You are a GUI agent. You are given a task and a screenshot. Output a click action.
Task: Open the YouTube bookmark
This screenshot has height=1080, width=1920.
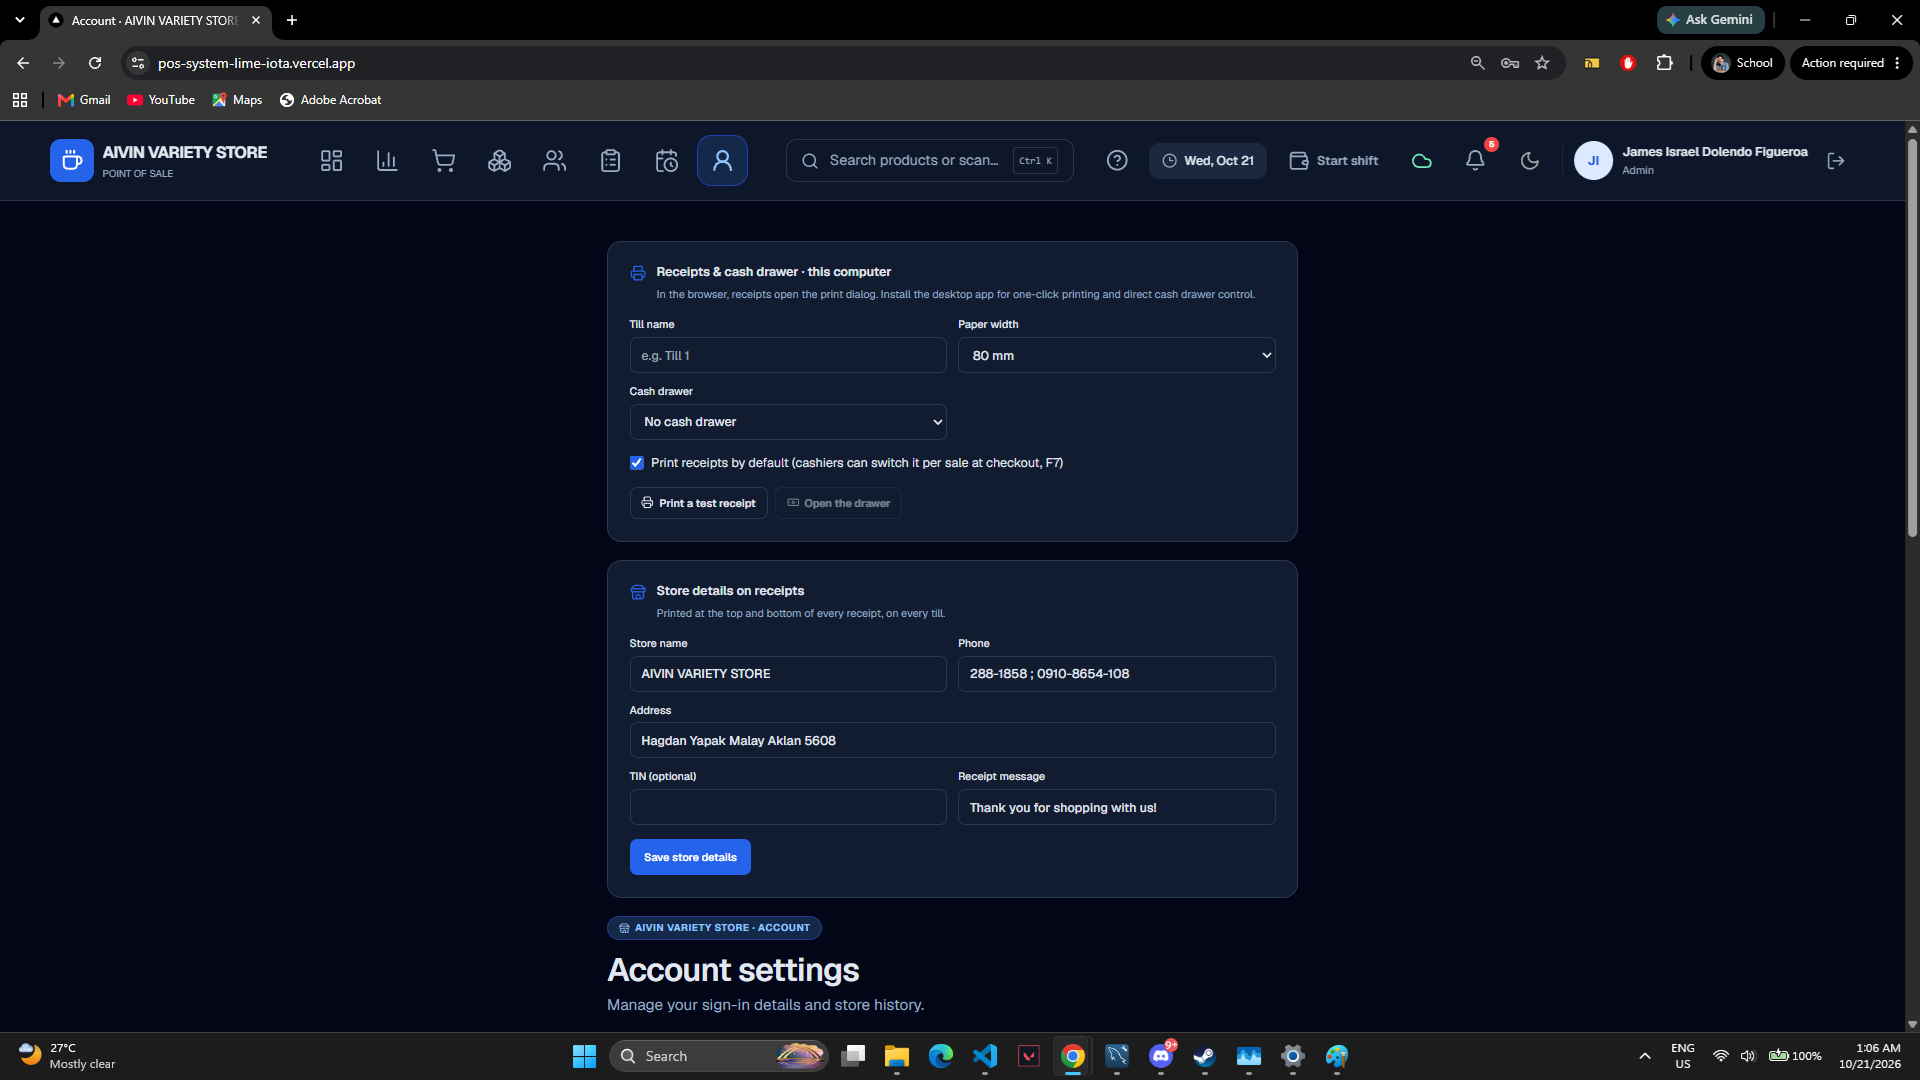pos(161,100)
